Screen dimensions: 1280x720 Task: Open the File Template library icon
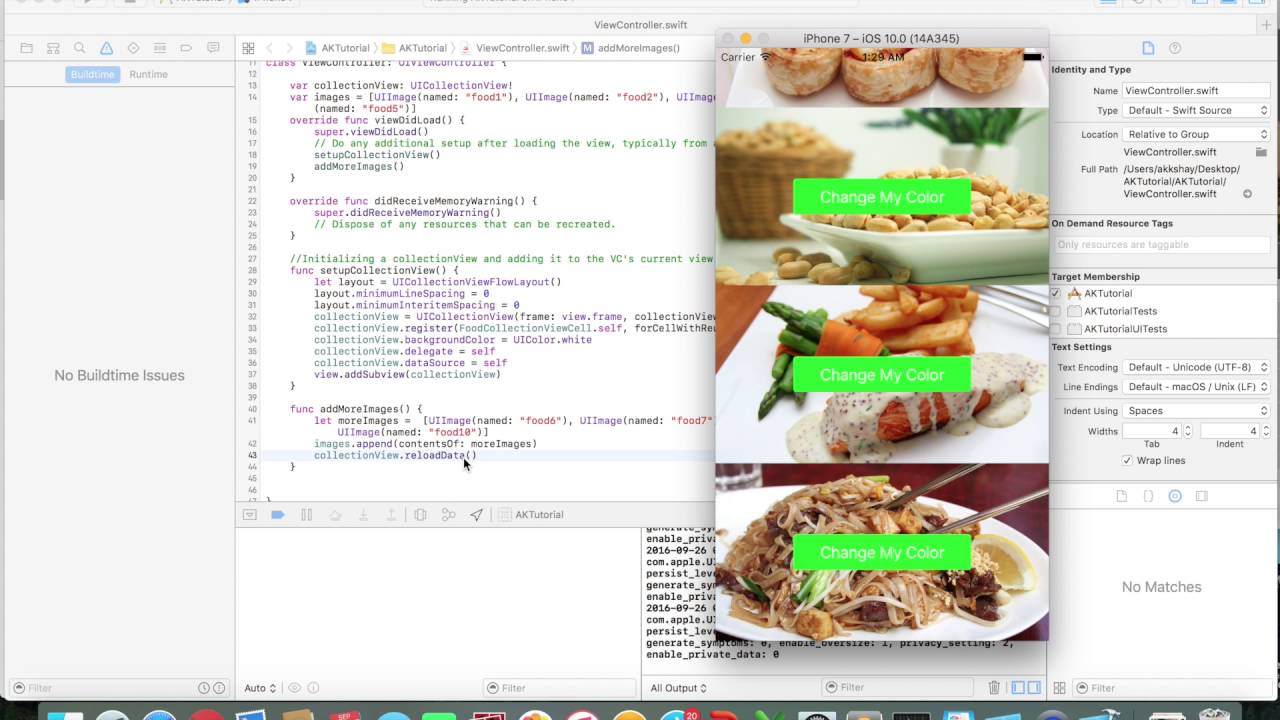point(1121,496)
